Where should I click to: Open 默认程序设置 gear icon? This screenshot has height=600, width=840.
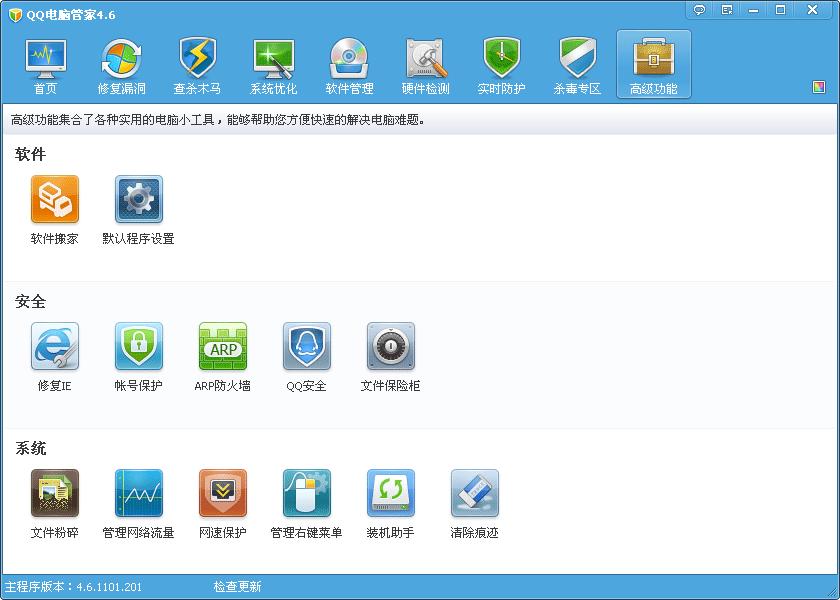click(x=138, y=200)
